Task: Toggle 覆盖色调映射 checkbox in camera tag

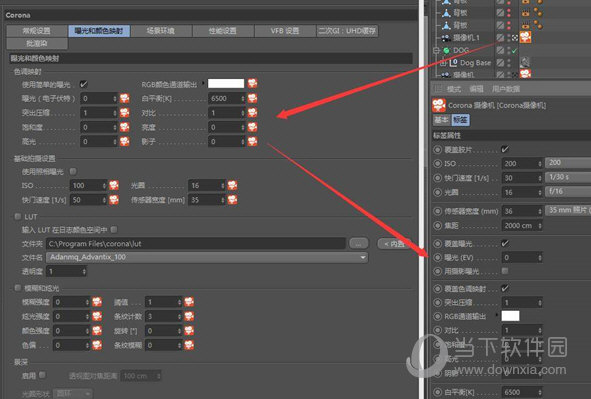Action: click(x=505, y=288)
